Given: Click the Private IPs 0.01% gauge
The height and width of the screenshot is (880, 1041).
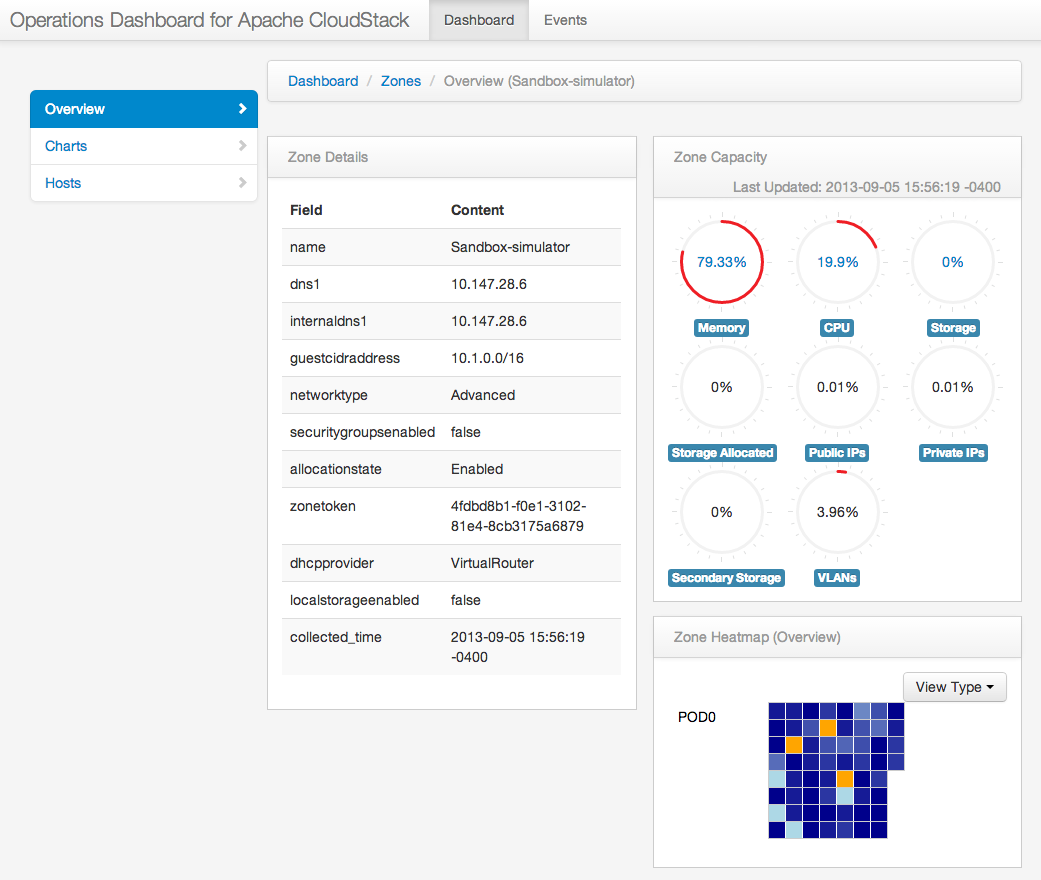Looking at the screenshot, I should (x=953, y=387).
